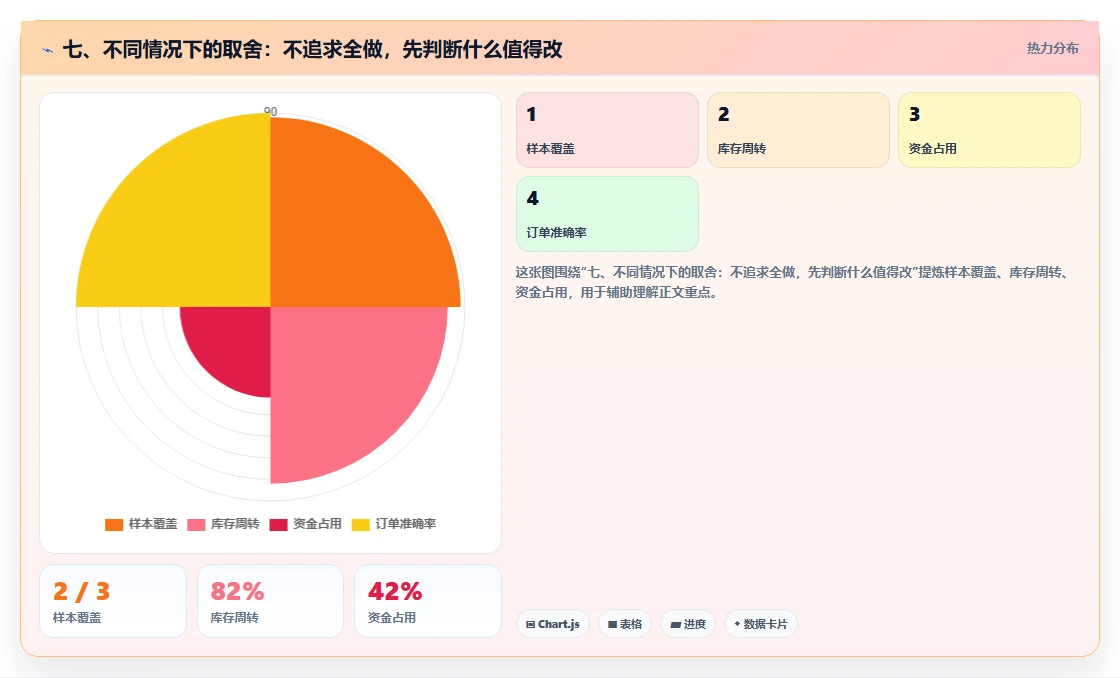Click the 数据卡片 tag chip
This screenshot has height=678, width=1120.
[761, 624]
